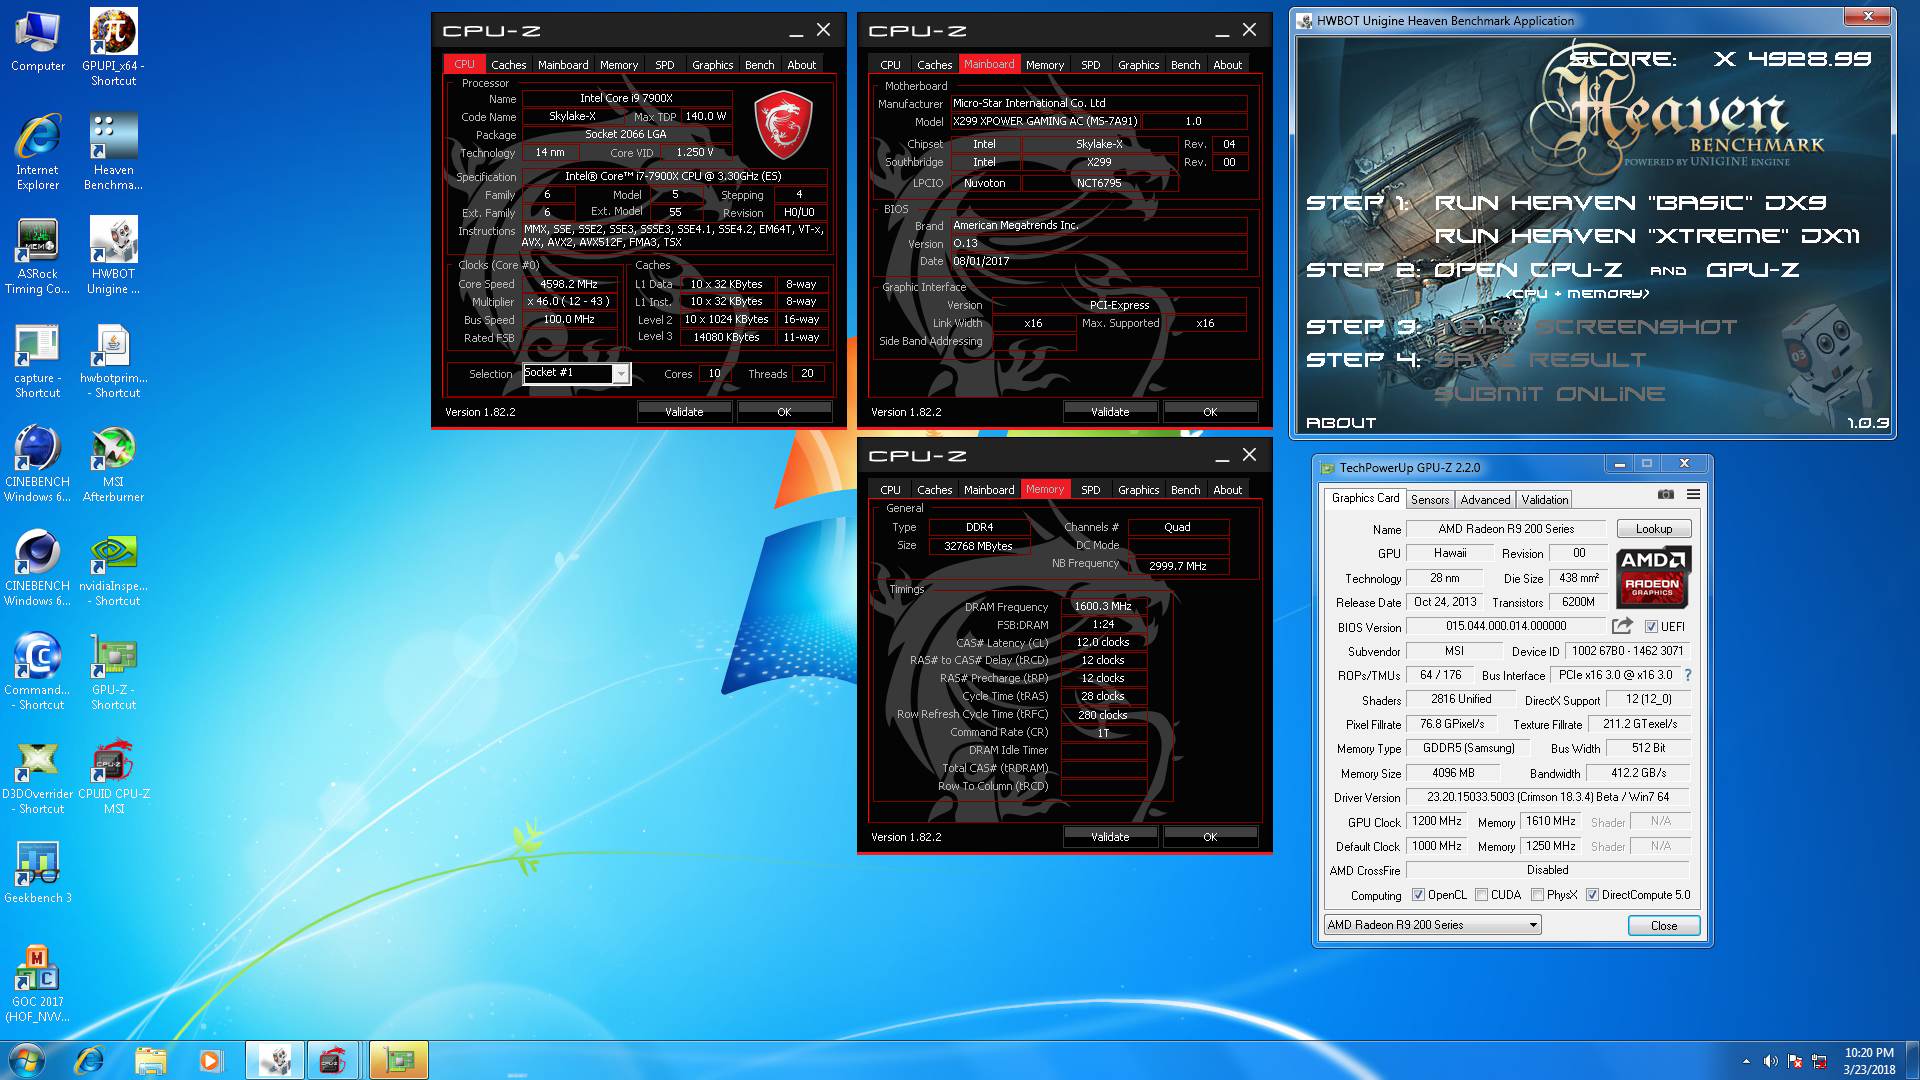The height and width of the screenshot is (1080, 1920).
Task: Click Validate in Memory CPU-Z window
Action: click(x=1110, y=837)
